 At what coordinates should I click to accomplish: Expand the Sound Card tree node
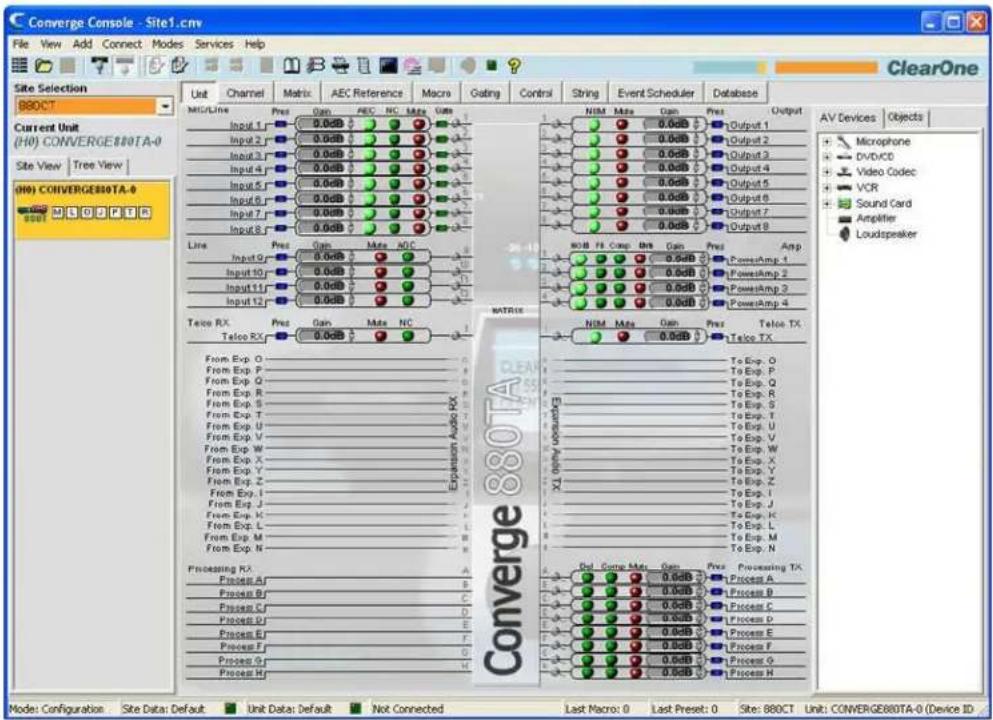(827, 203)
